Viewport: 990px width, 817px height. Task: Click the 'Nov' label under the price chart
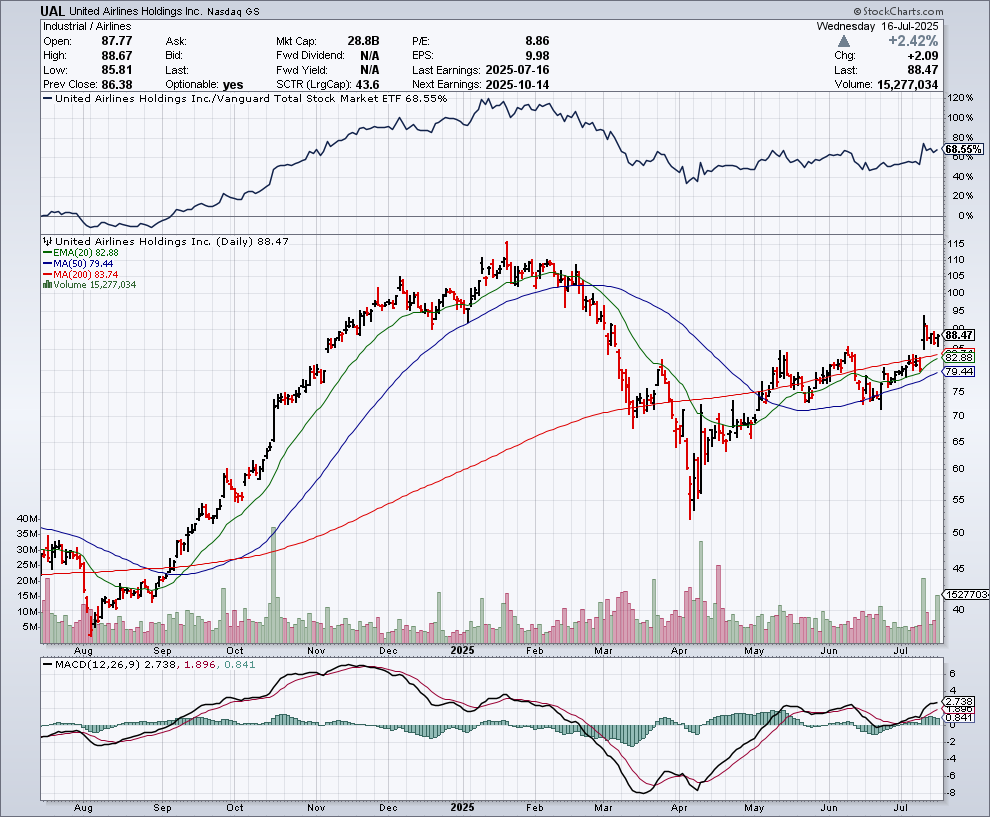pos(316,650)
